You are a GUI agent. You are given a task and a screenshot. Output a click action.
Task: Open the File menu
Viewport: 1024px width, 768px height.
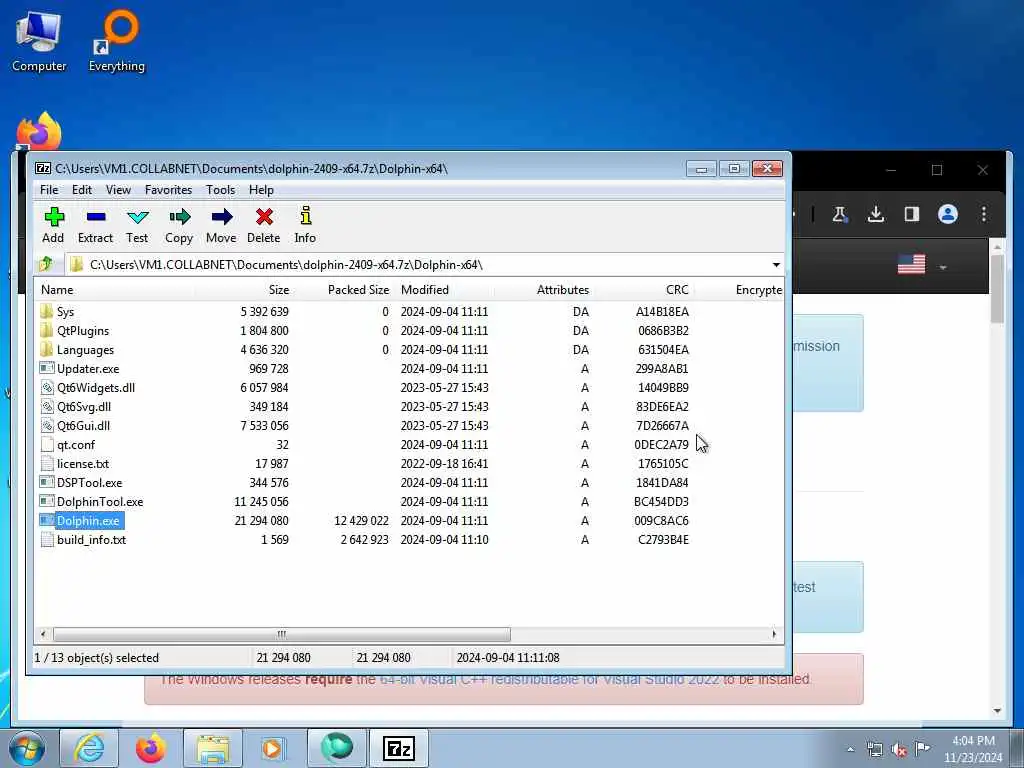point(49,190)
